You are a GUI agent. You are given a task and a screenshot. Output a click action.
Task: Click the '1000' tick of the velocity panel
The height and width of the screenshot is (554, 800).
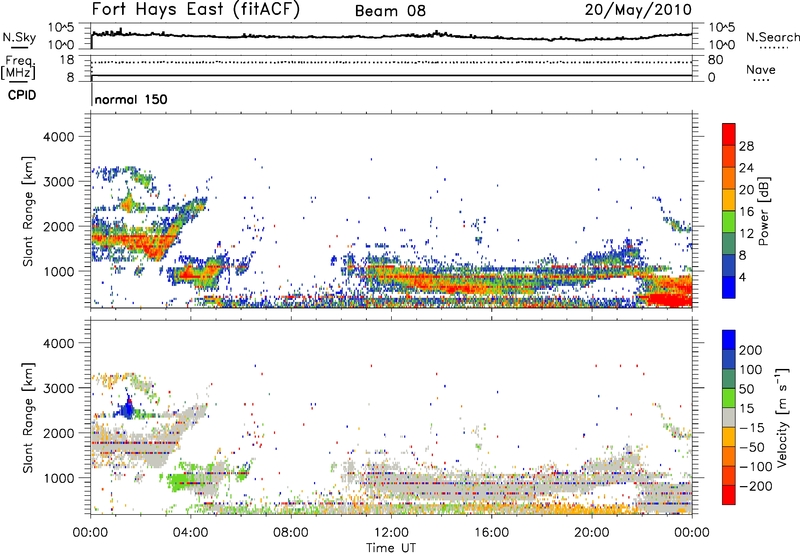pos(58,478)
